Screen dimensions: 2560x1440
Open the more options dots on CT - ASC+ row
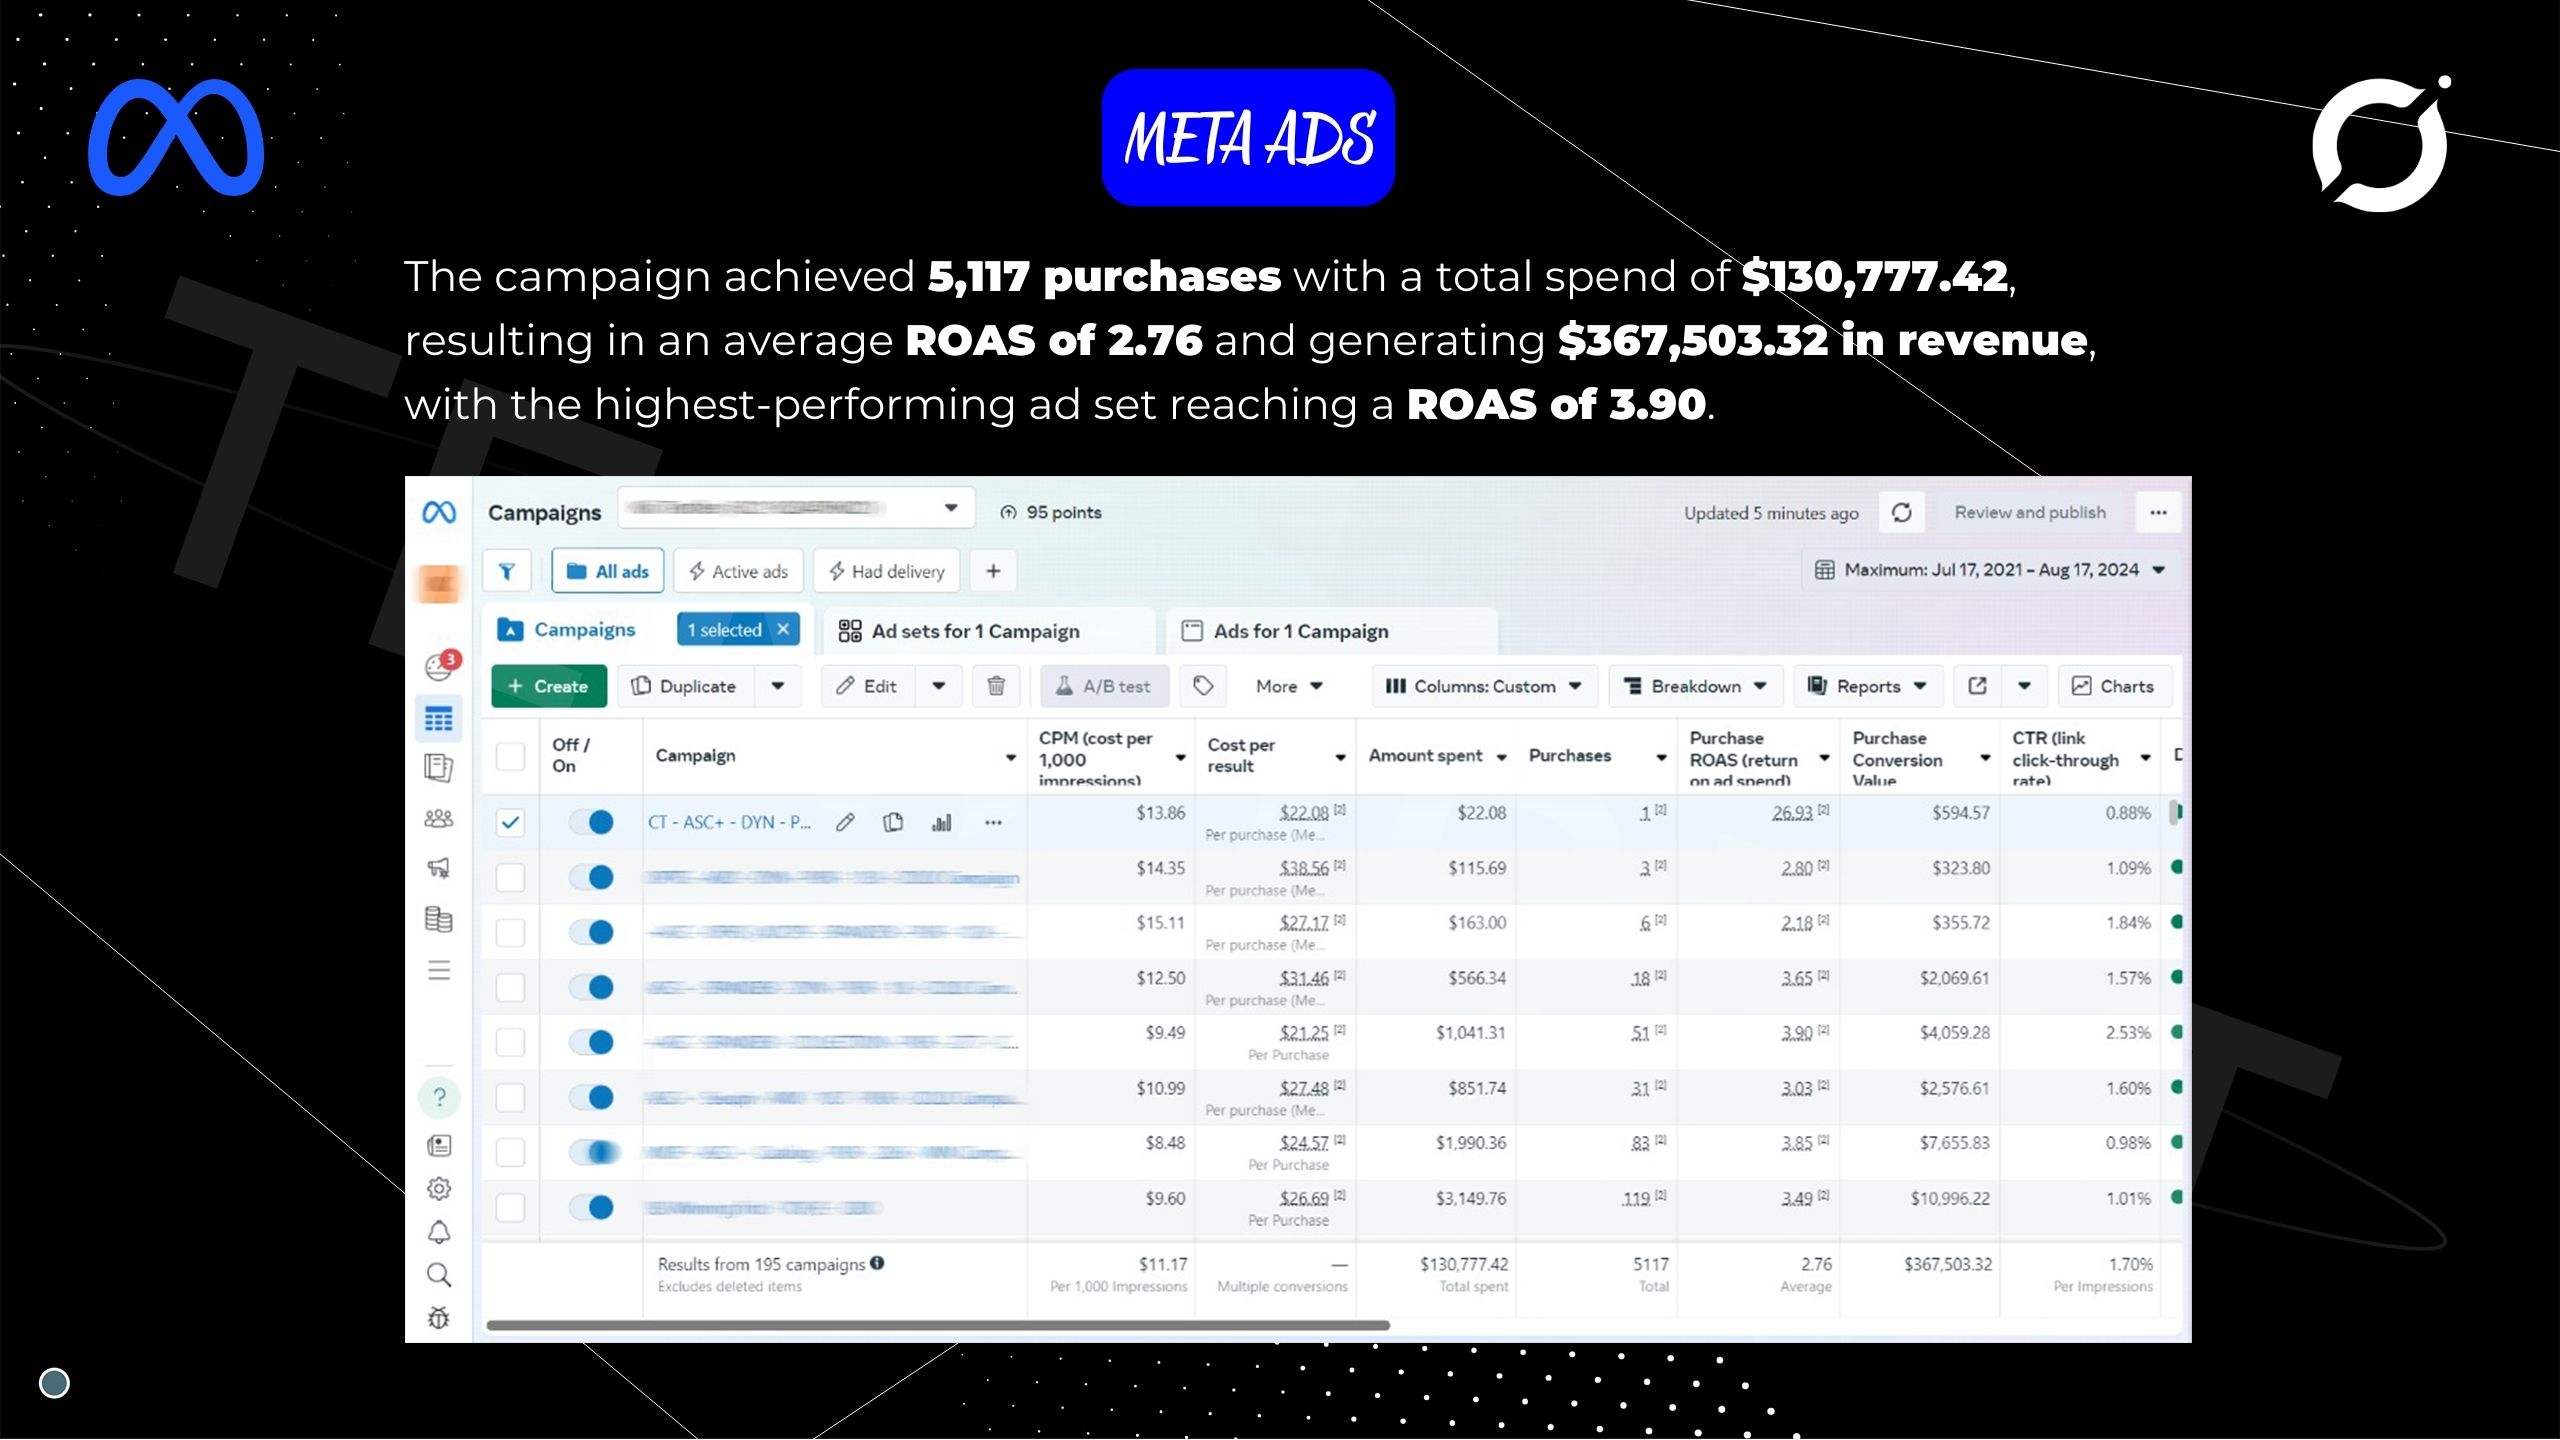pos(993,822)
